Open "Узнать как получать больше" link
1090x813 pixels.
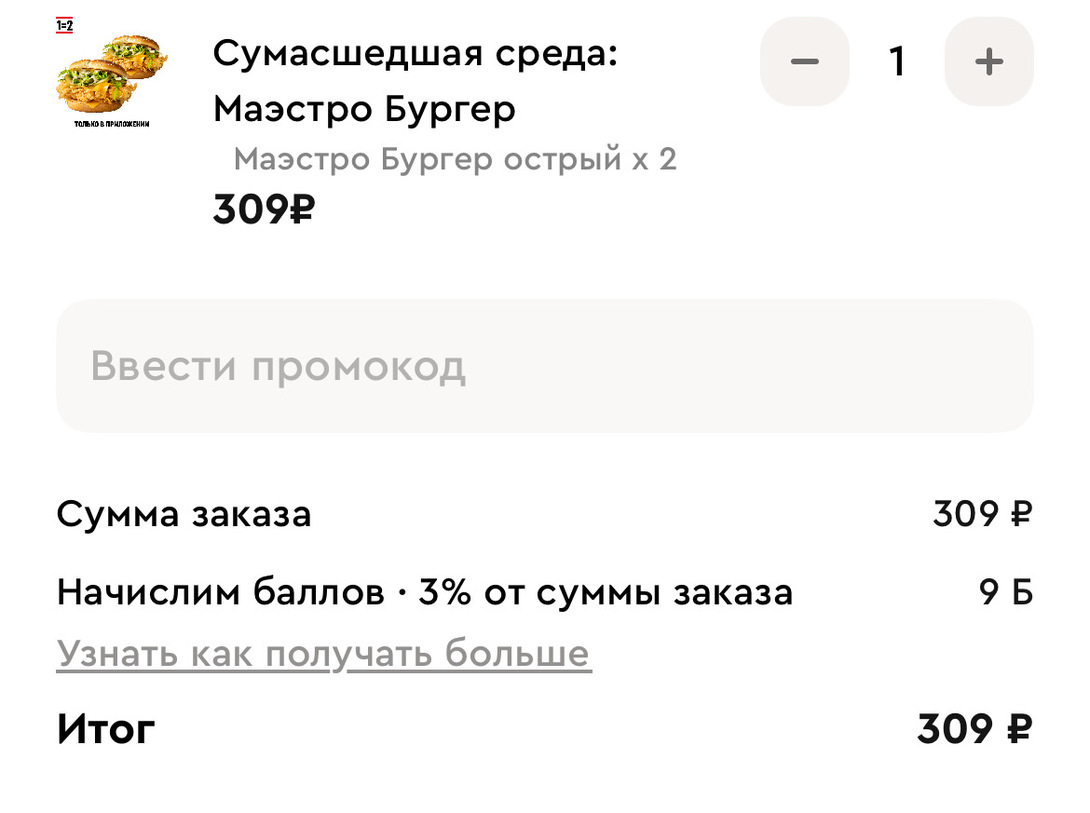pyautogui.click(x=324, y=653)
